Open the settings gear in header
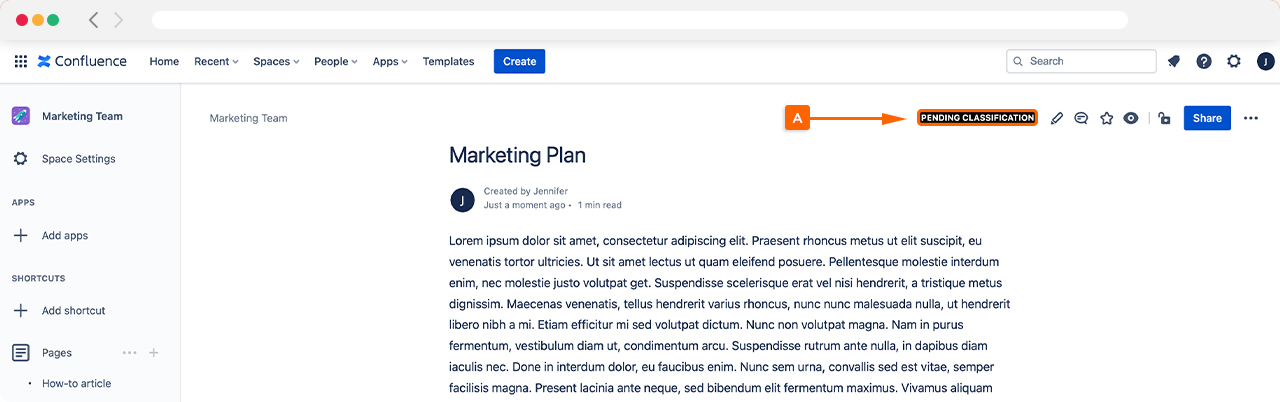 click(x=1234, y=61)
